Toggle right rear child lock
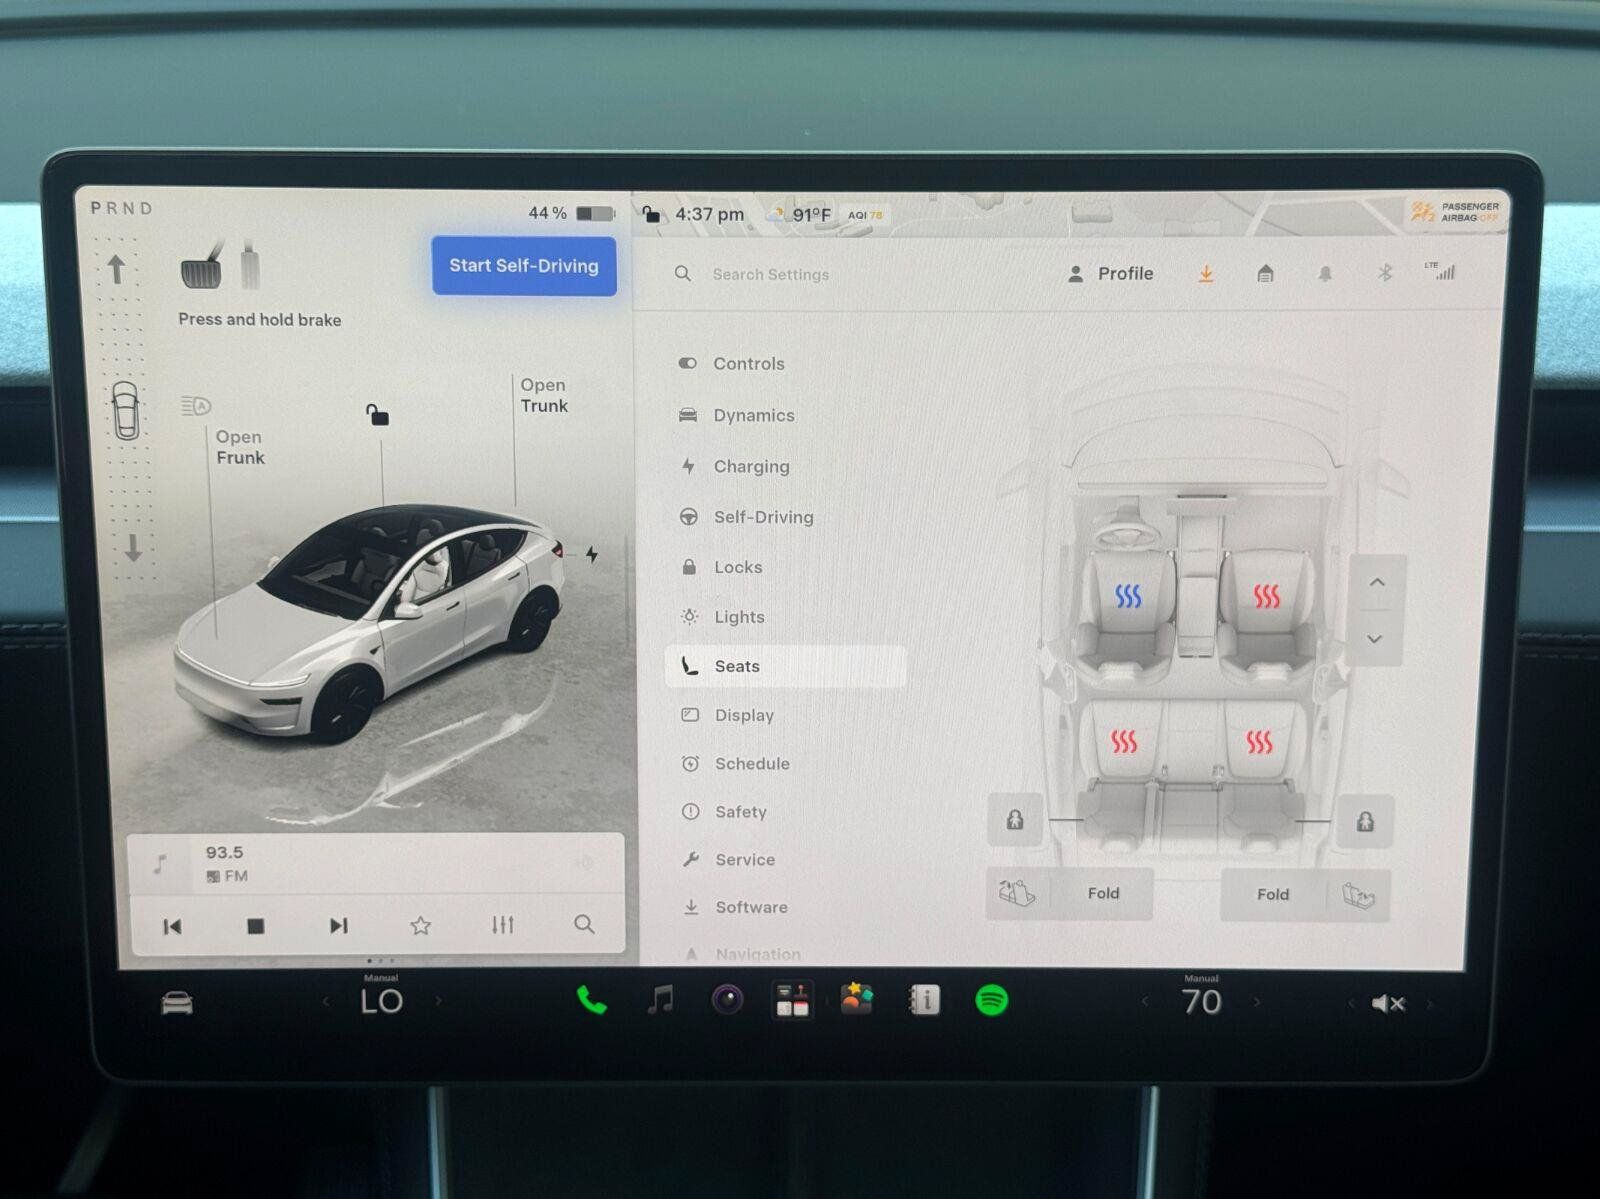Viewport: 1600px width, 1199px height. (x=1365, y=822)
